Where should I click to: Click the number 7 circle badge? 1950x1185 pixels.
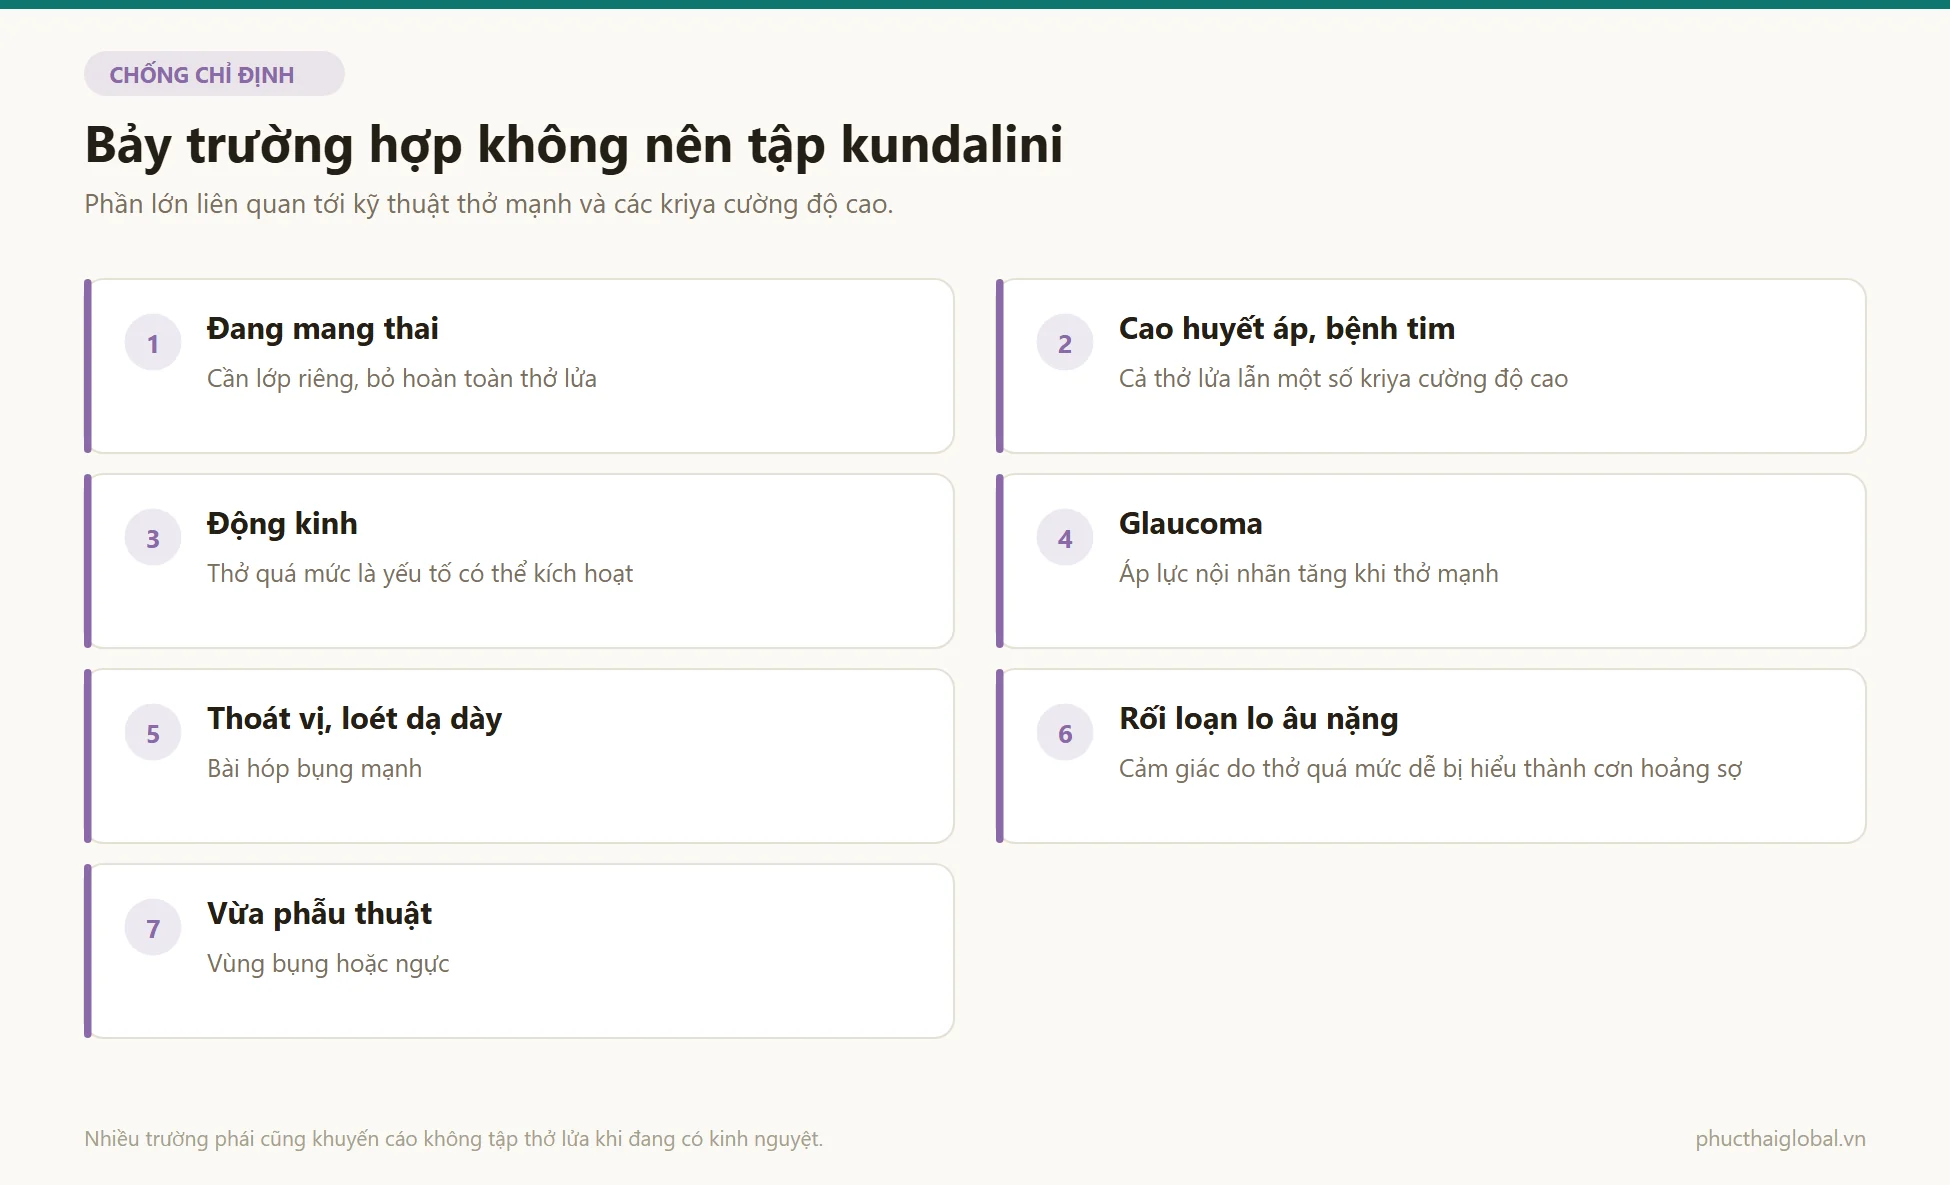pos(153,928)
